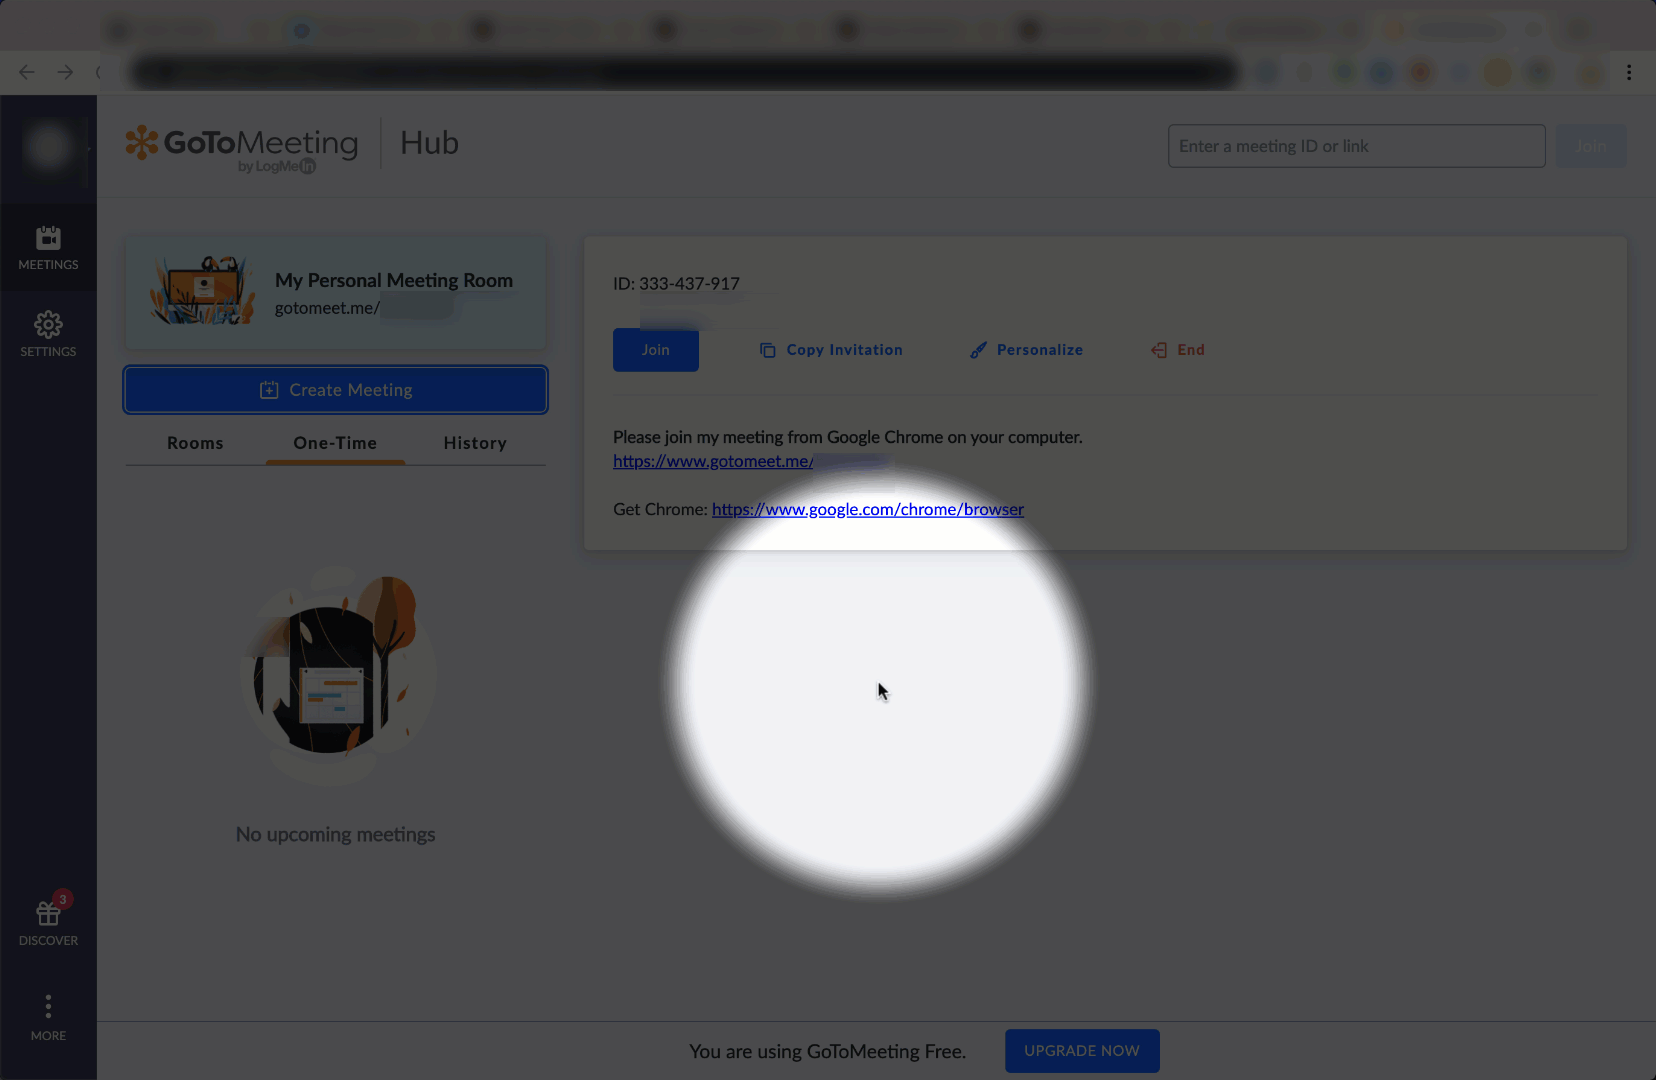This screenshot has width=1656, height=1080.
Task: Click the profile avatar in sidebar
Action: [x=48, y=148]
